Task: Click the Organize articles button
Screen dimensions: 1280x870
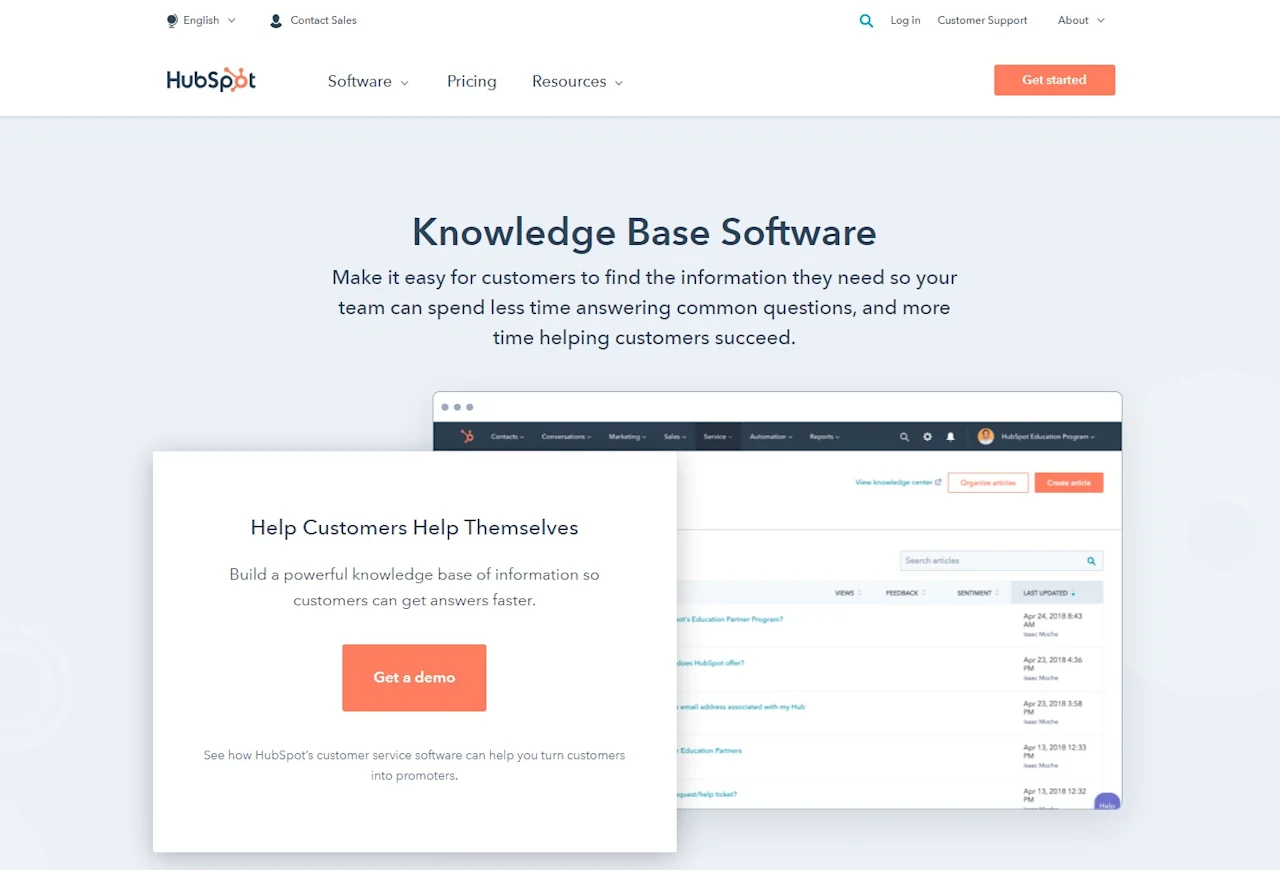Action: point(988,483)
